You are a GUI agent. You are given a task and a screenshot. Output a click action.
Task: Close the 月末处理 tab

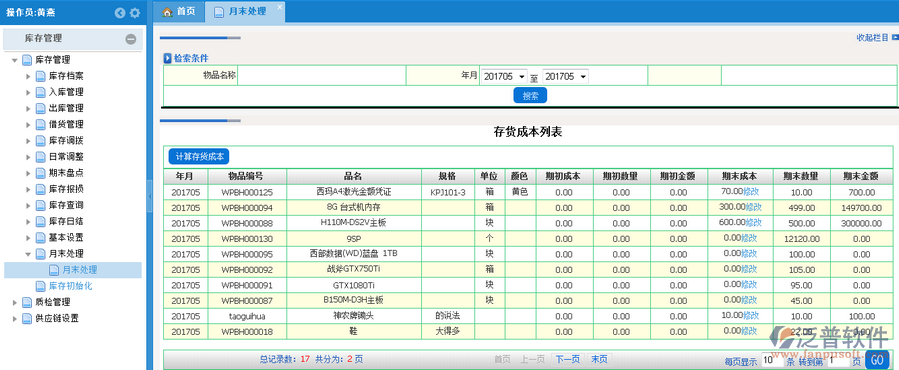[x=279, y=7]
